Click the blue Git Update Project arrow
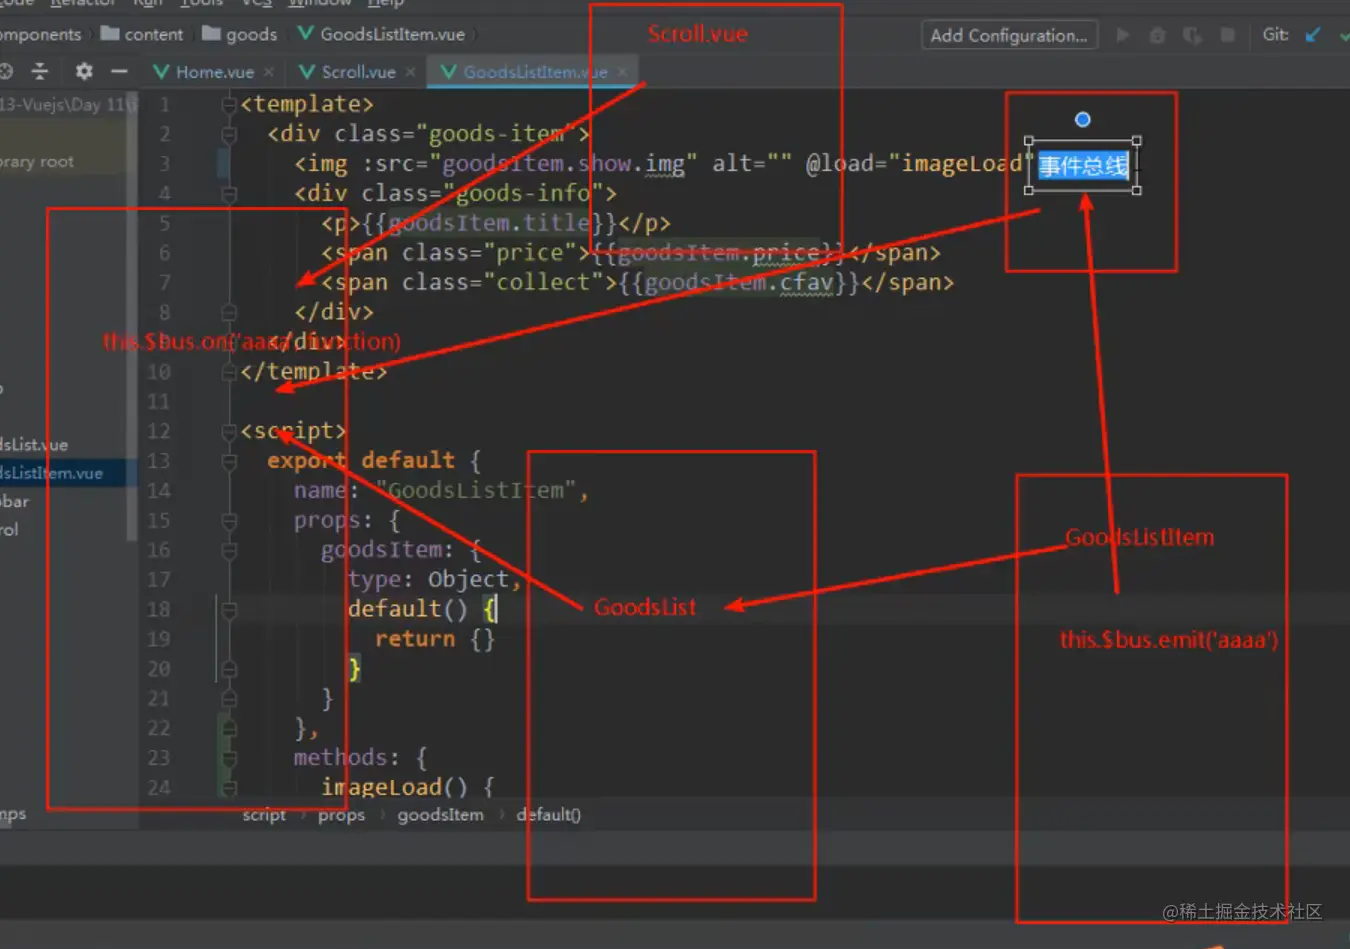 click(x=1313, y=35)
